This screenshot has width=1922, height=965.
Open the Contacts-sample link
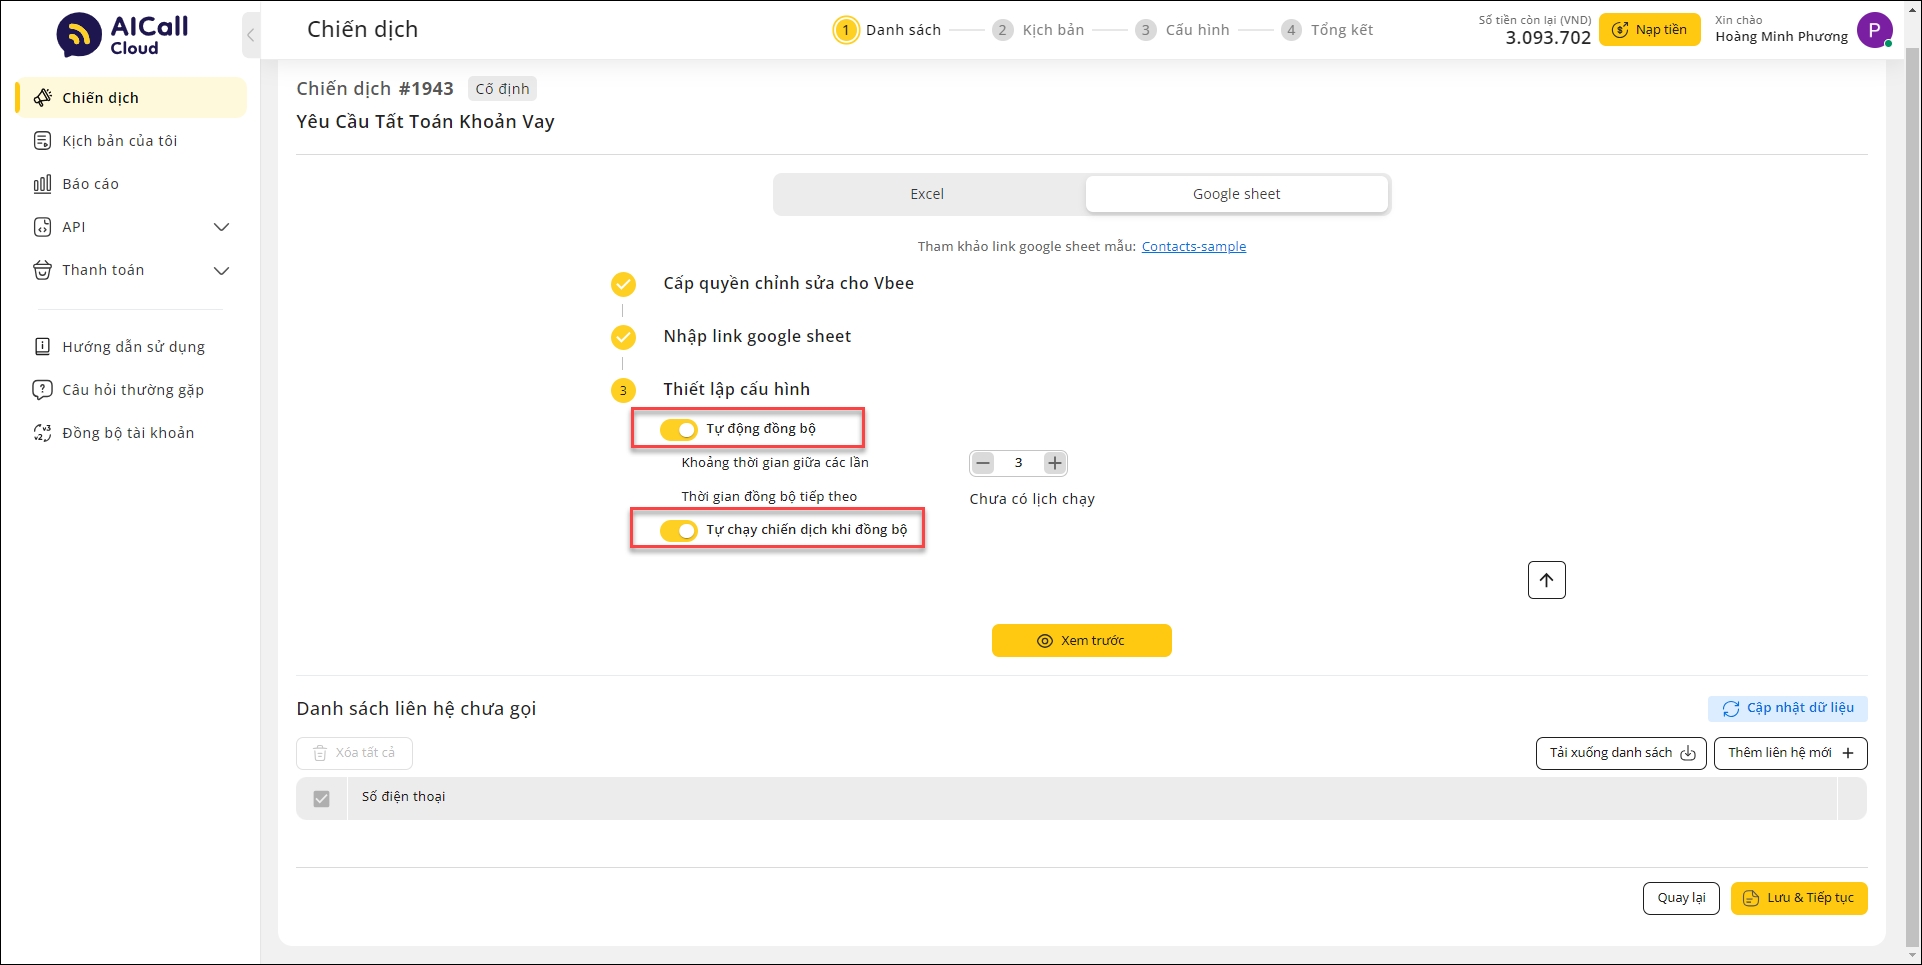pyautogui.click(x=1193, y=247)
